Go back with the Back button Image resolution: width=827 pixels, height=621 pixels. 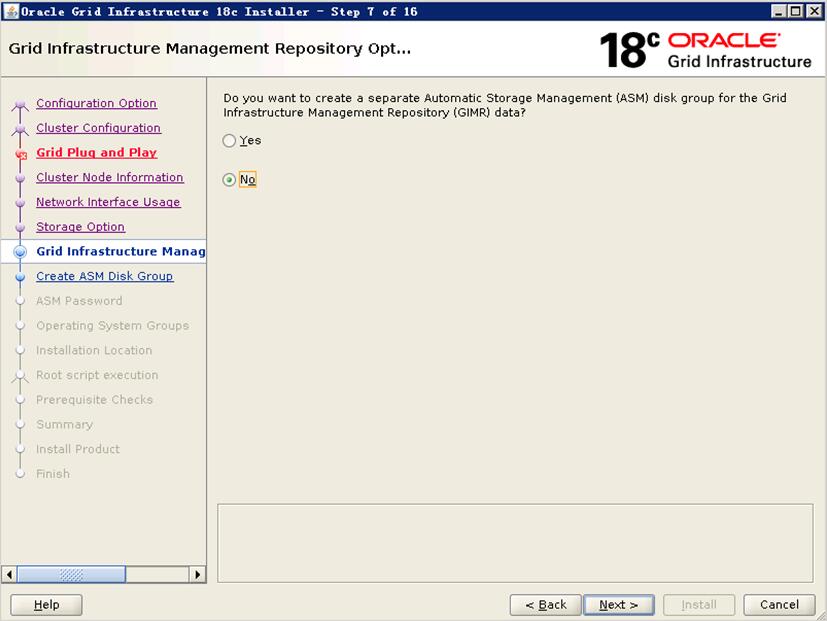click(x=546, y=605)
